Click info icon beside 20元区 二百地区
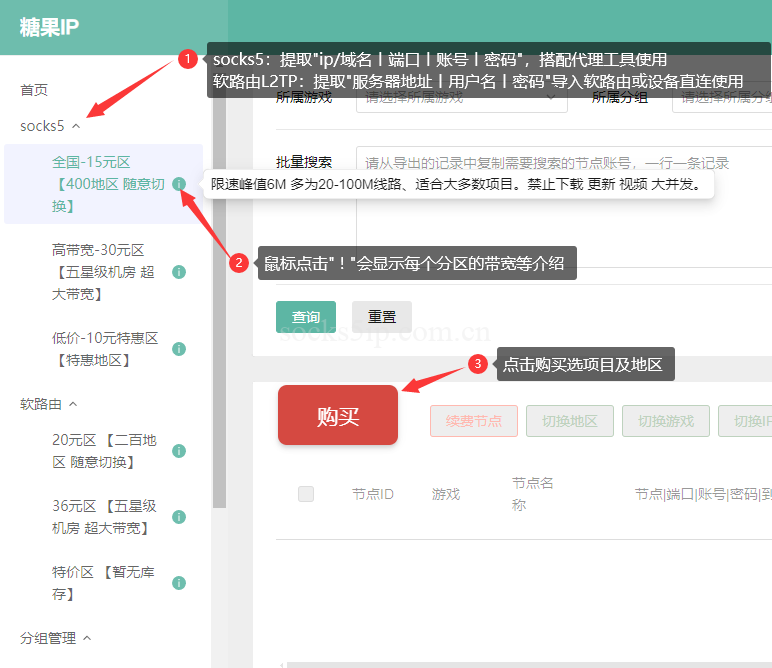This screenshot has height=668, width=772. [179, 451]
